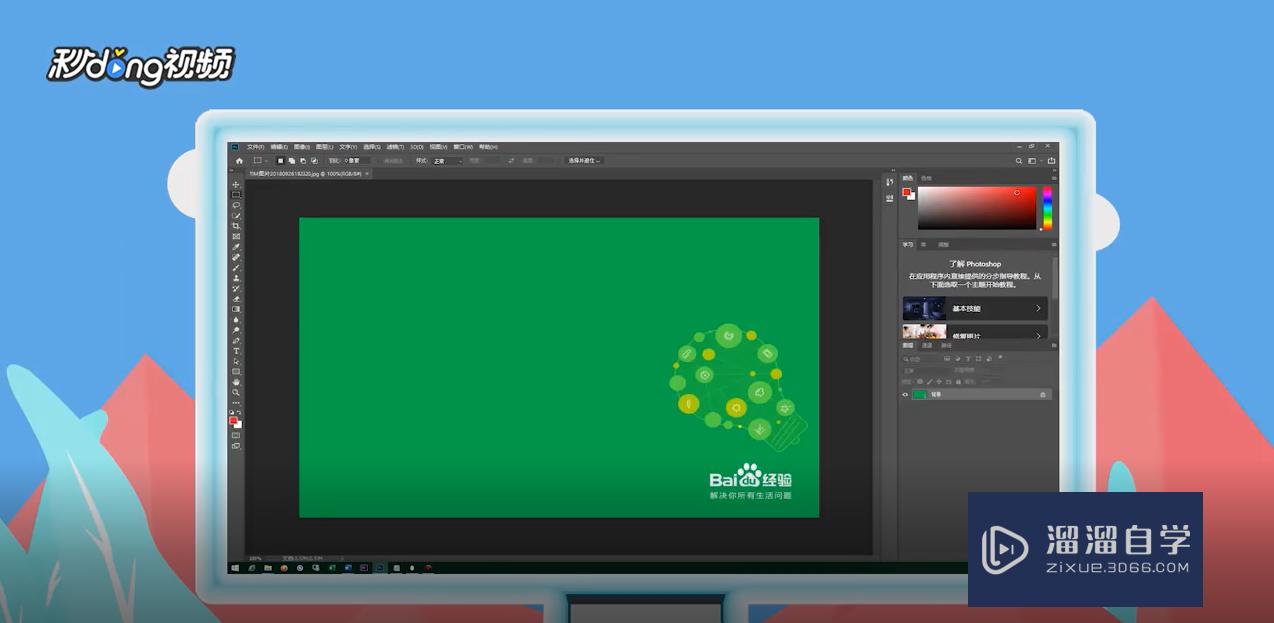Click the Select and Mask button

(585, 160)
